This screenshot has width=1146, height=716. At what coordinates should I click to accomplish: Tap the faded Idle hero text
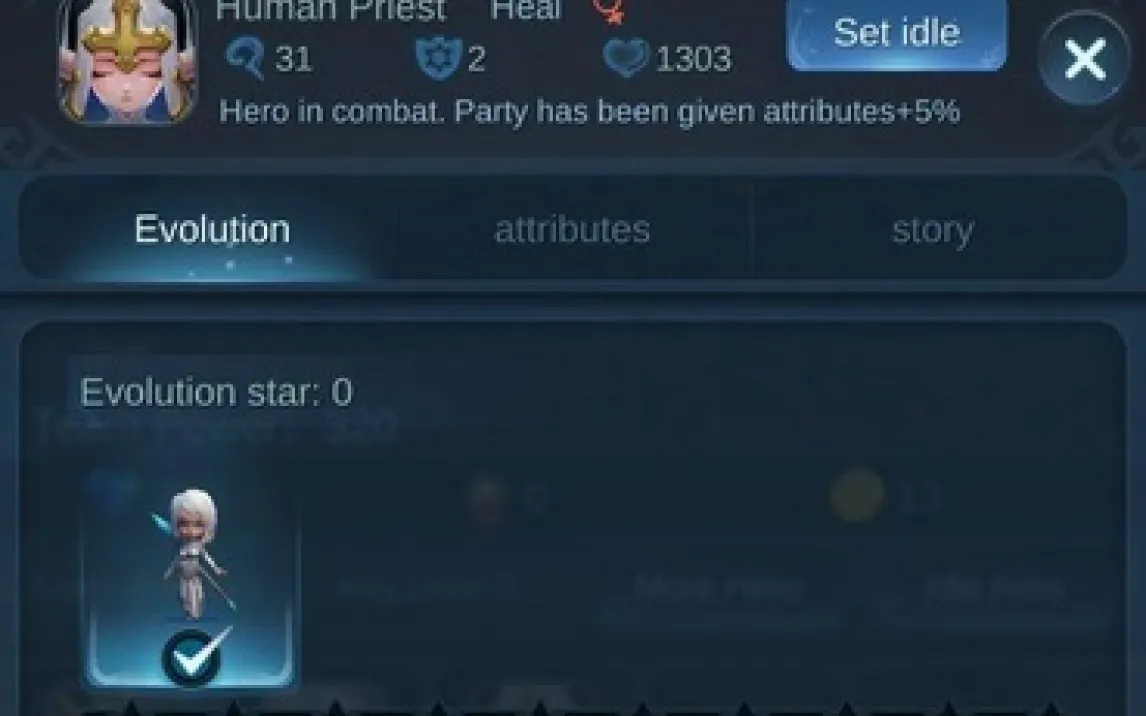click(994, 587)
